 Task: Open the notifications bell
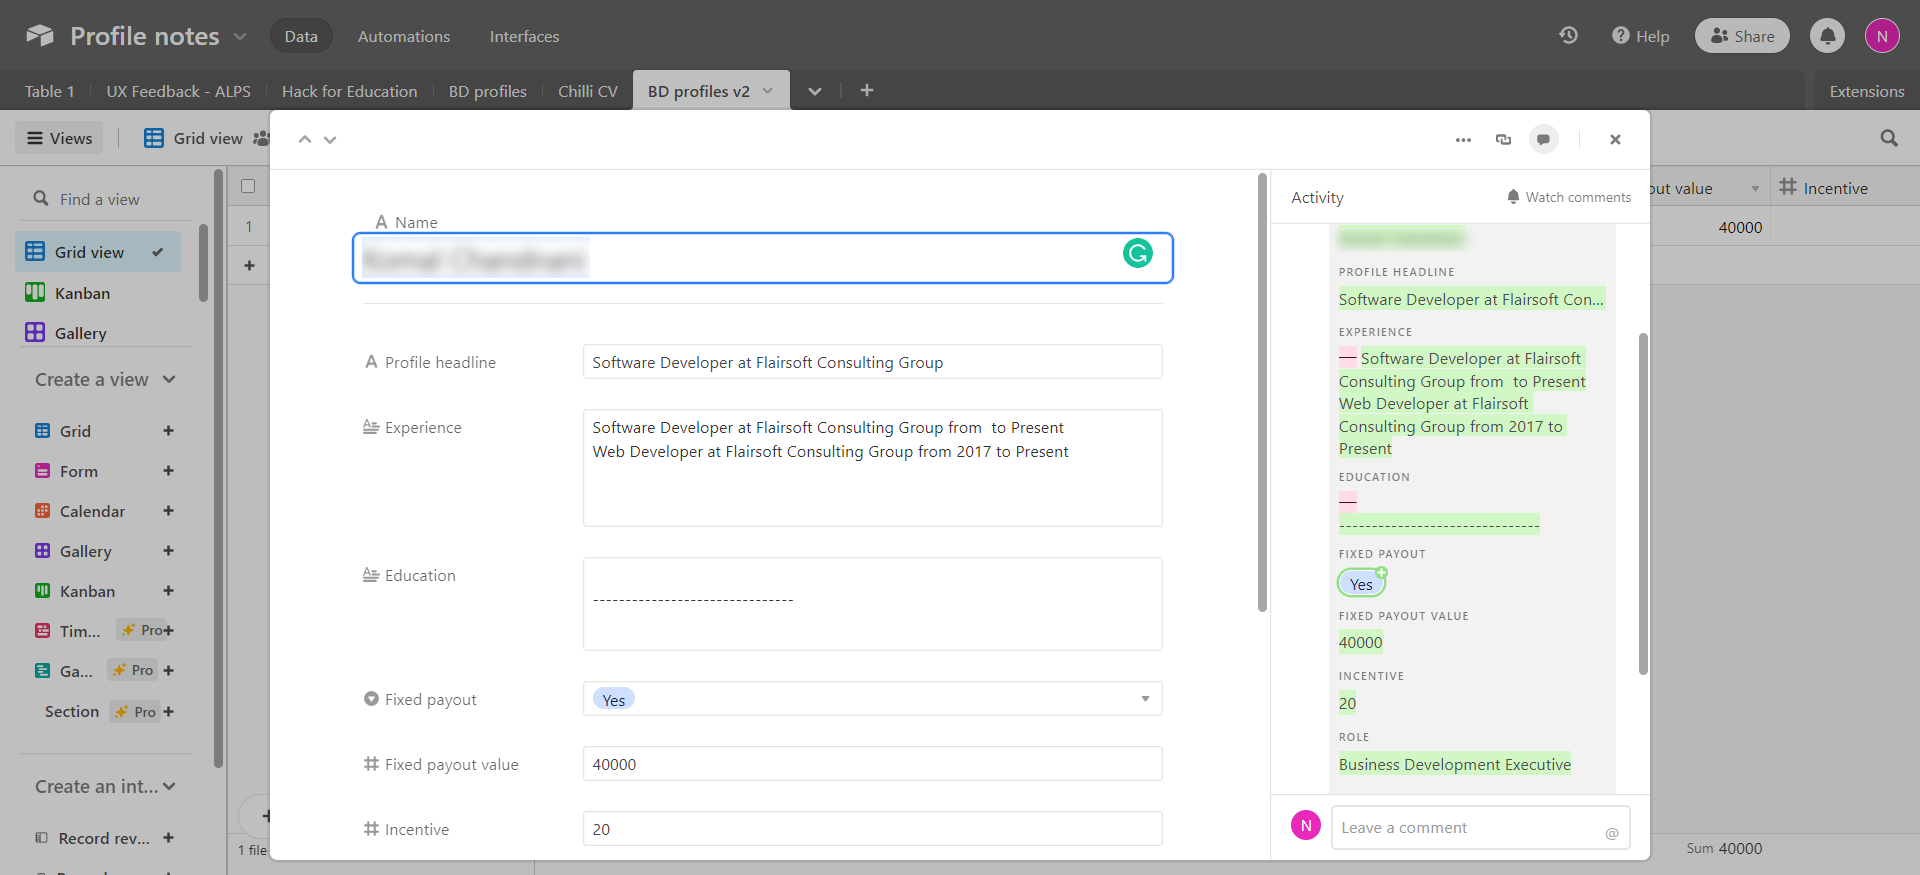(x=1827, y=36)
